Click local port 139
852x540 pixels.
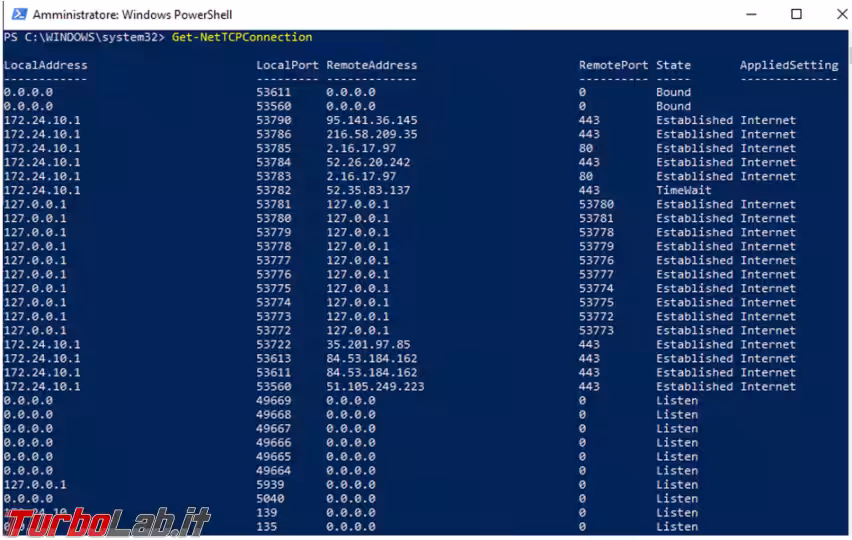(266, 512)
